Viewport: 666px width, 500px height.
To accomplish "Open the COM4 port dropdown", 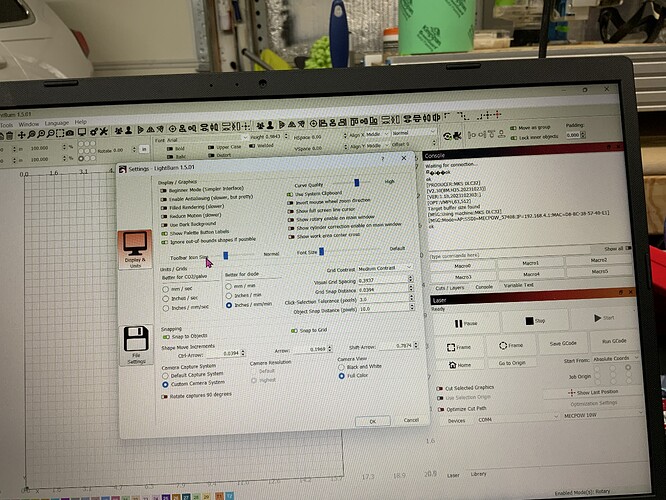I will [x=517, y=418].
